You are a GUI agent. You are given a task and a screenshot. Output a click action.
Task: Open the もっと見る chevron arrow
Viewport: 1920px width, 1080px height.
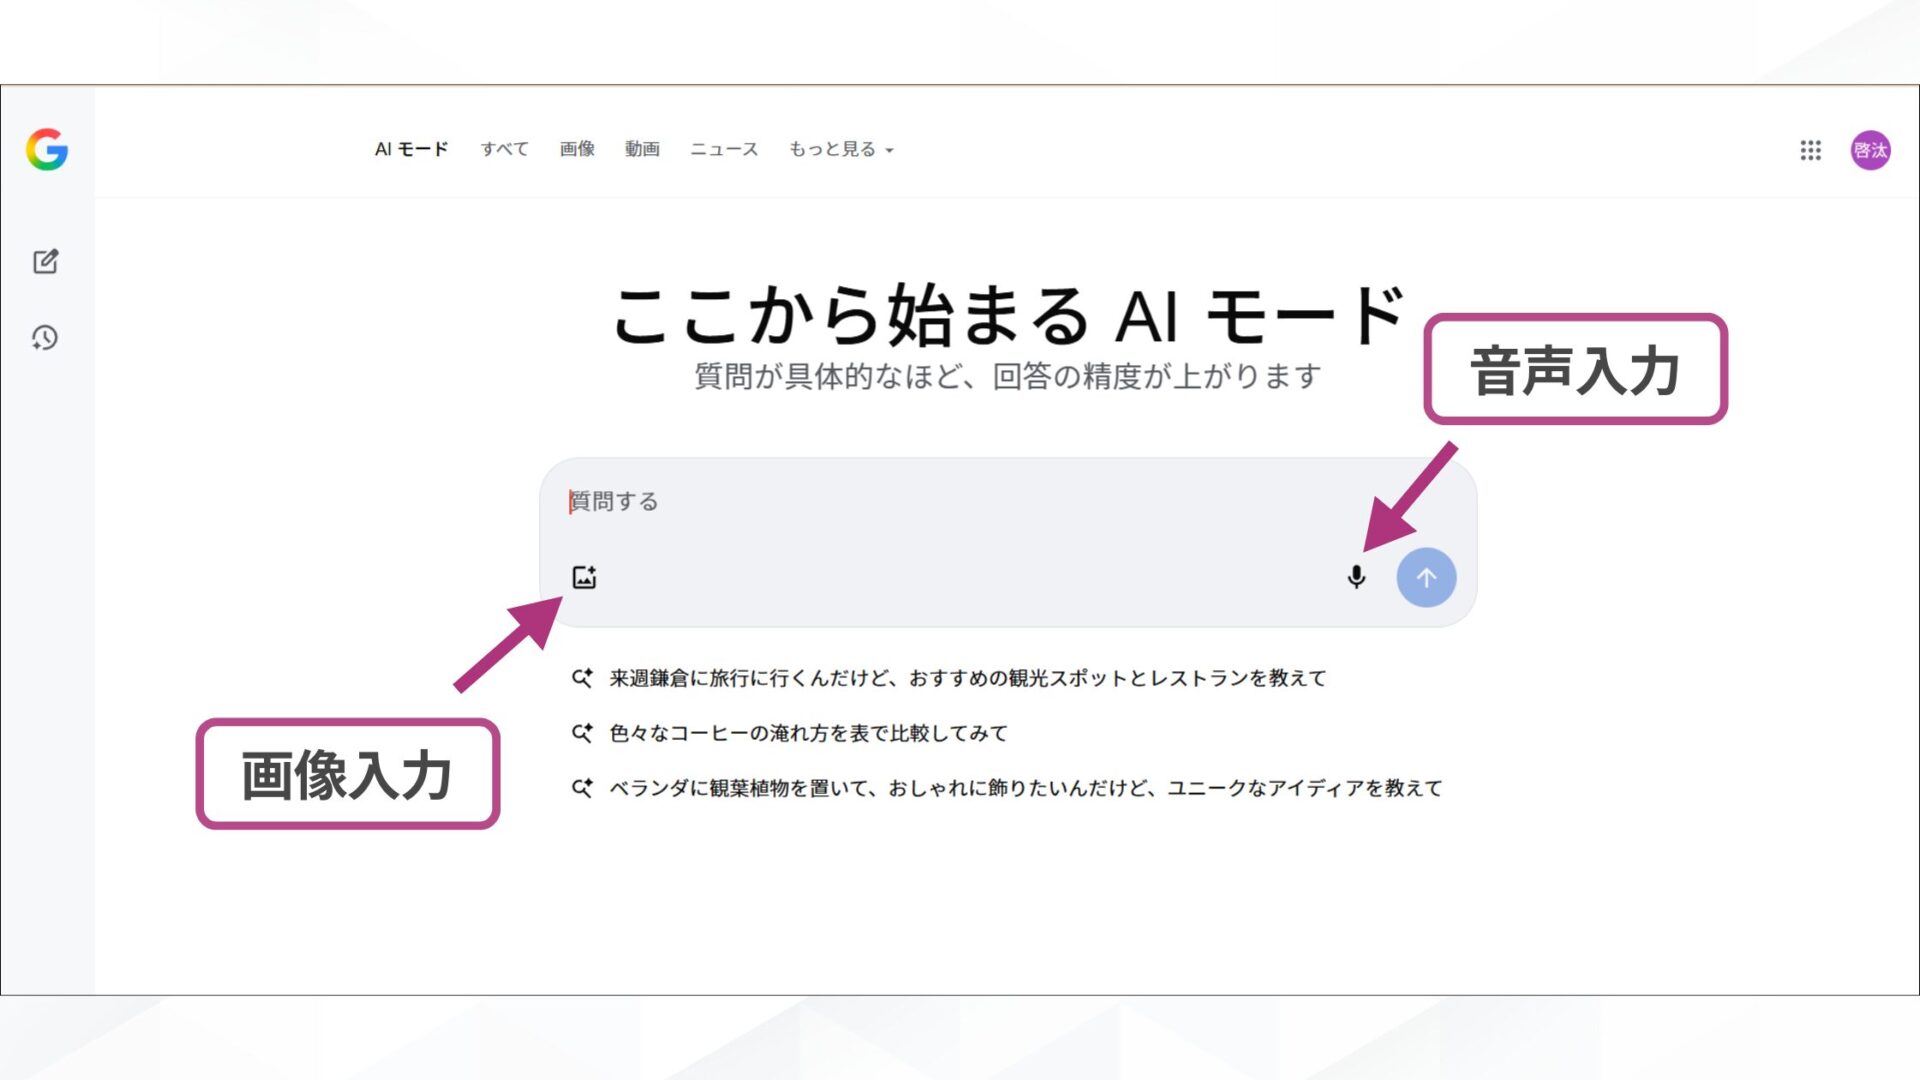point(890,151)
